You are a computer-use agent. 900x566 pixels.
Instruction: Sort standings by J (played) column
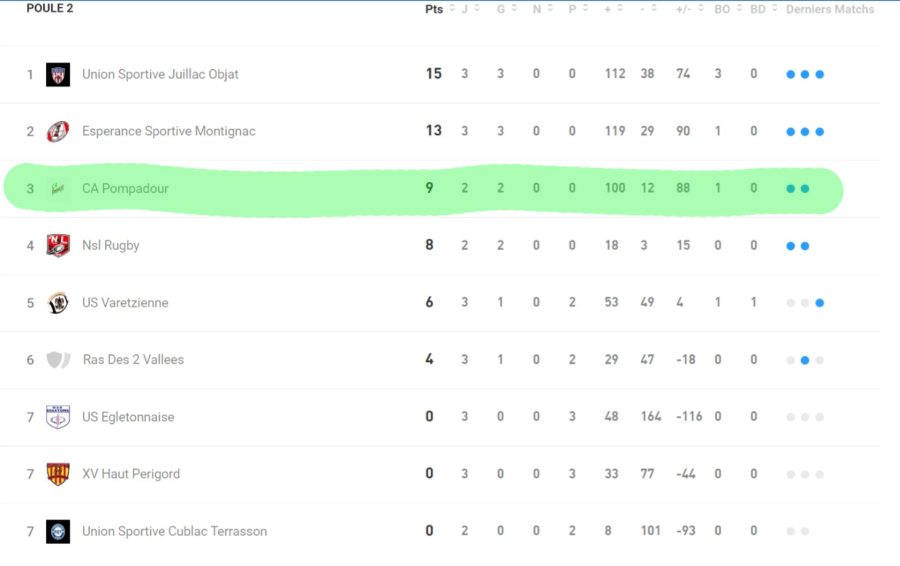(465, 9)
